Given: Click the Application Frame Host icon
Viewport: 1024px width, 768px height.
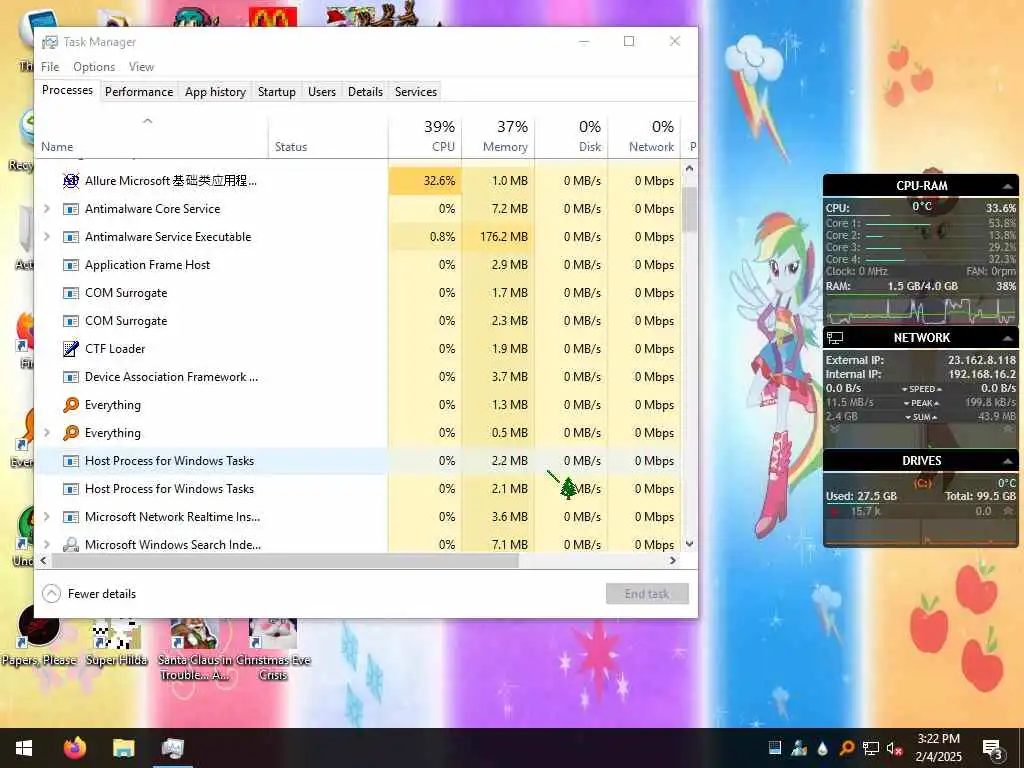Looking at the screenshot, I should [x=71, y=265].
